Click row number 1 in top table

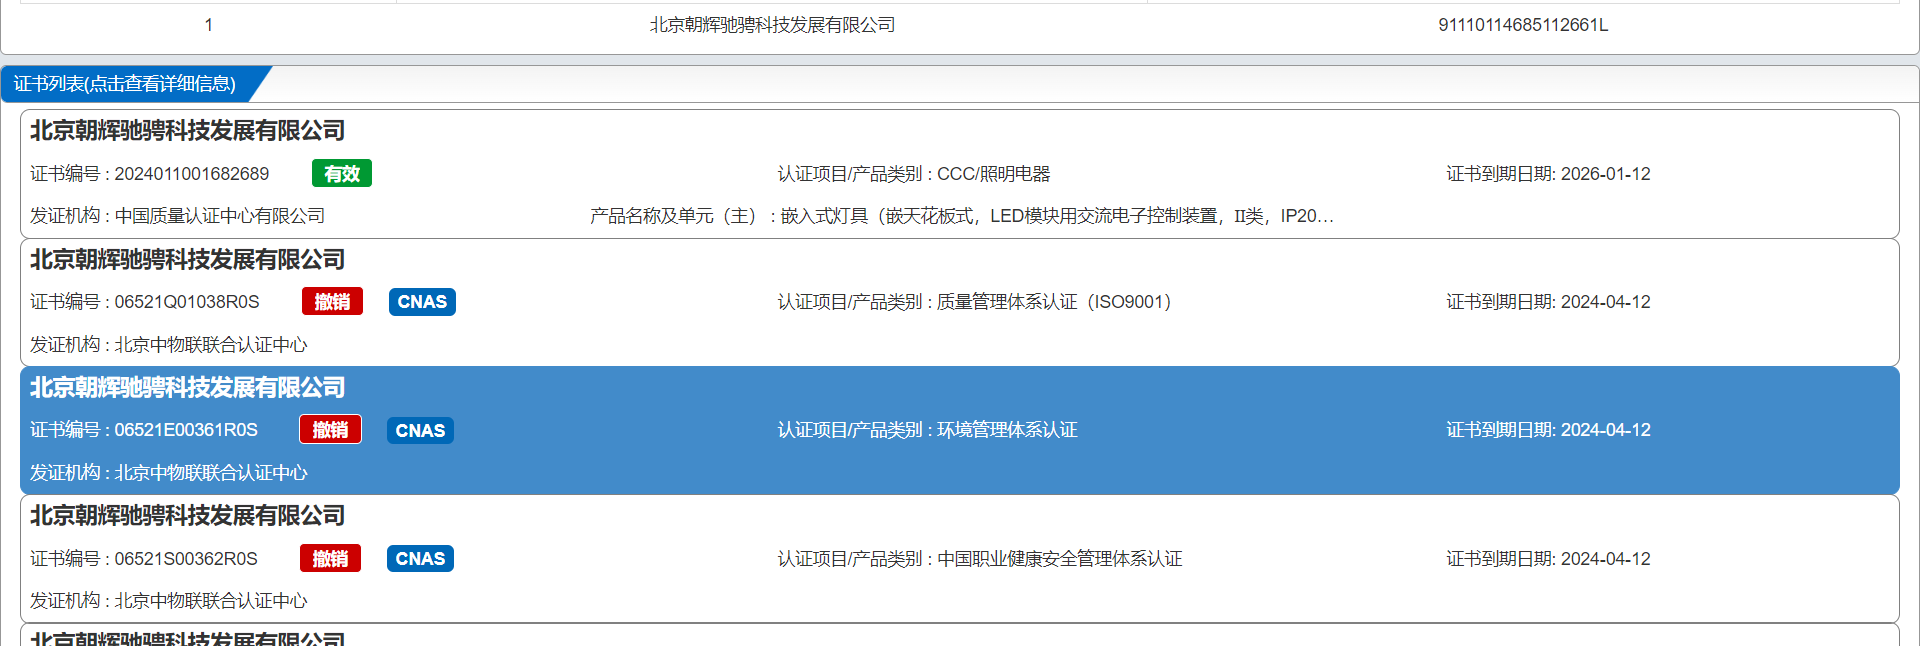coord(208,25)
